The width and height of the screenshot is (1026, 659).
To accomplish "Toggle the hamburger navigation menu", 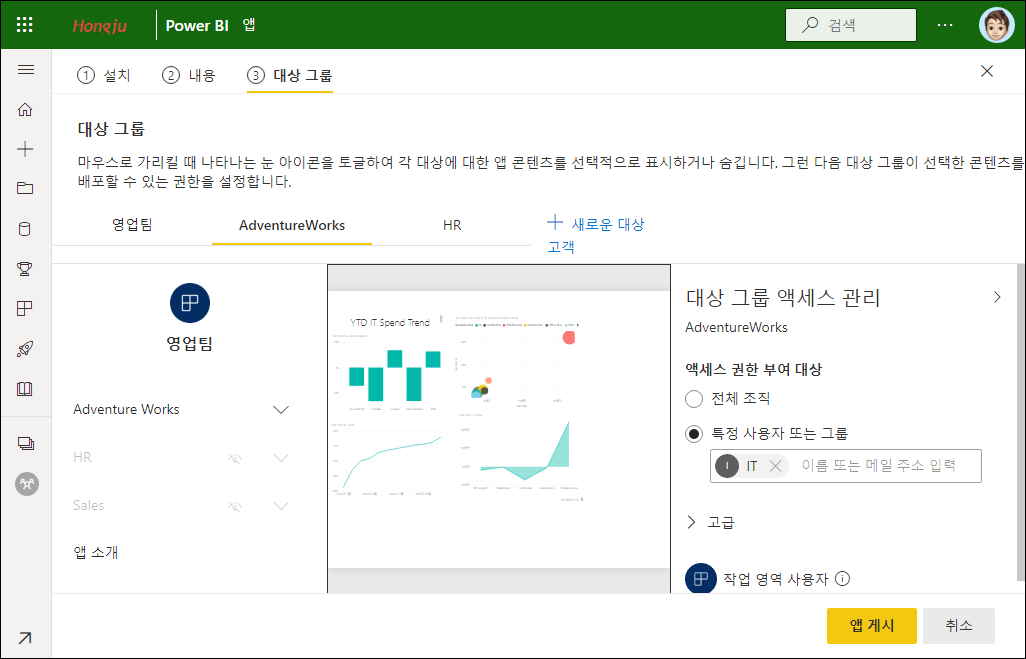I will pos(26,69).
